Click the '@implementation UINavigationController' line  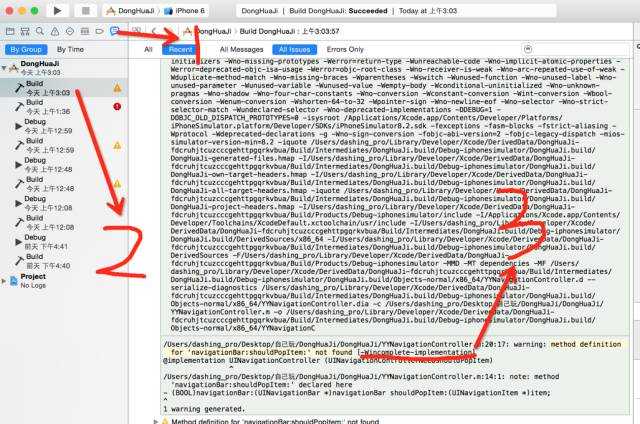(328, 361)
